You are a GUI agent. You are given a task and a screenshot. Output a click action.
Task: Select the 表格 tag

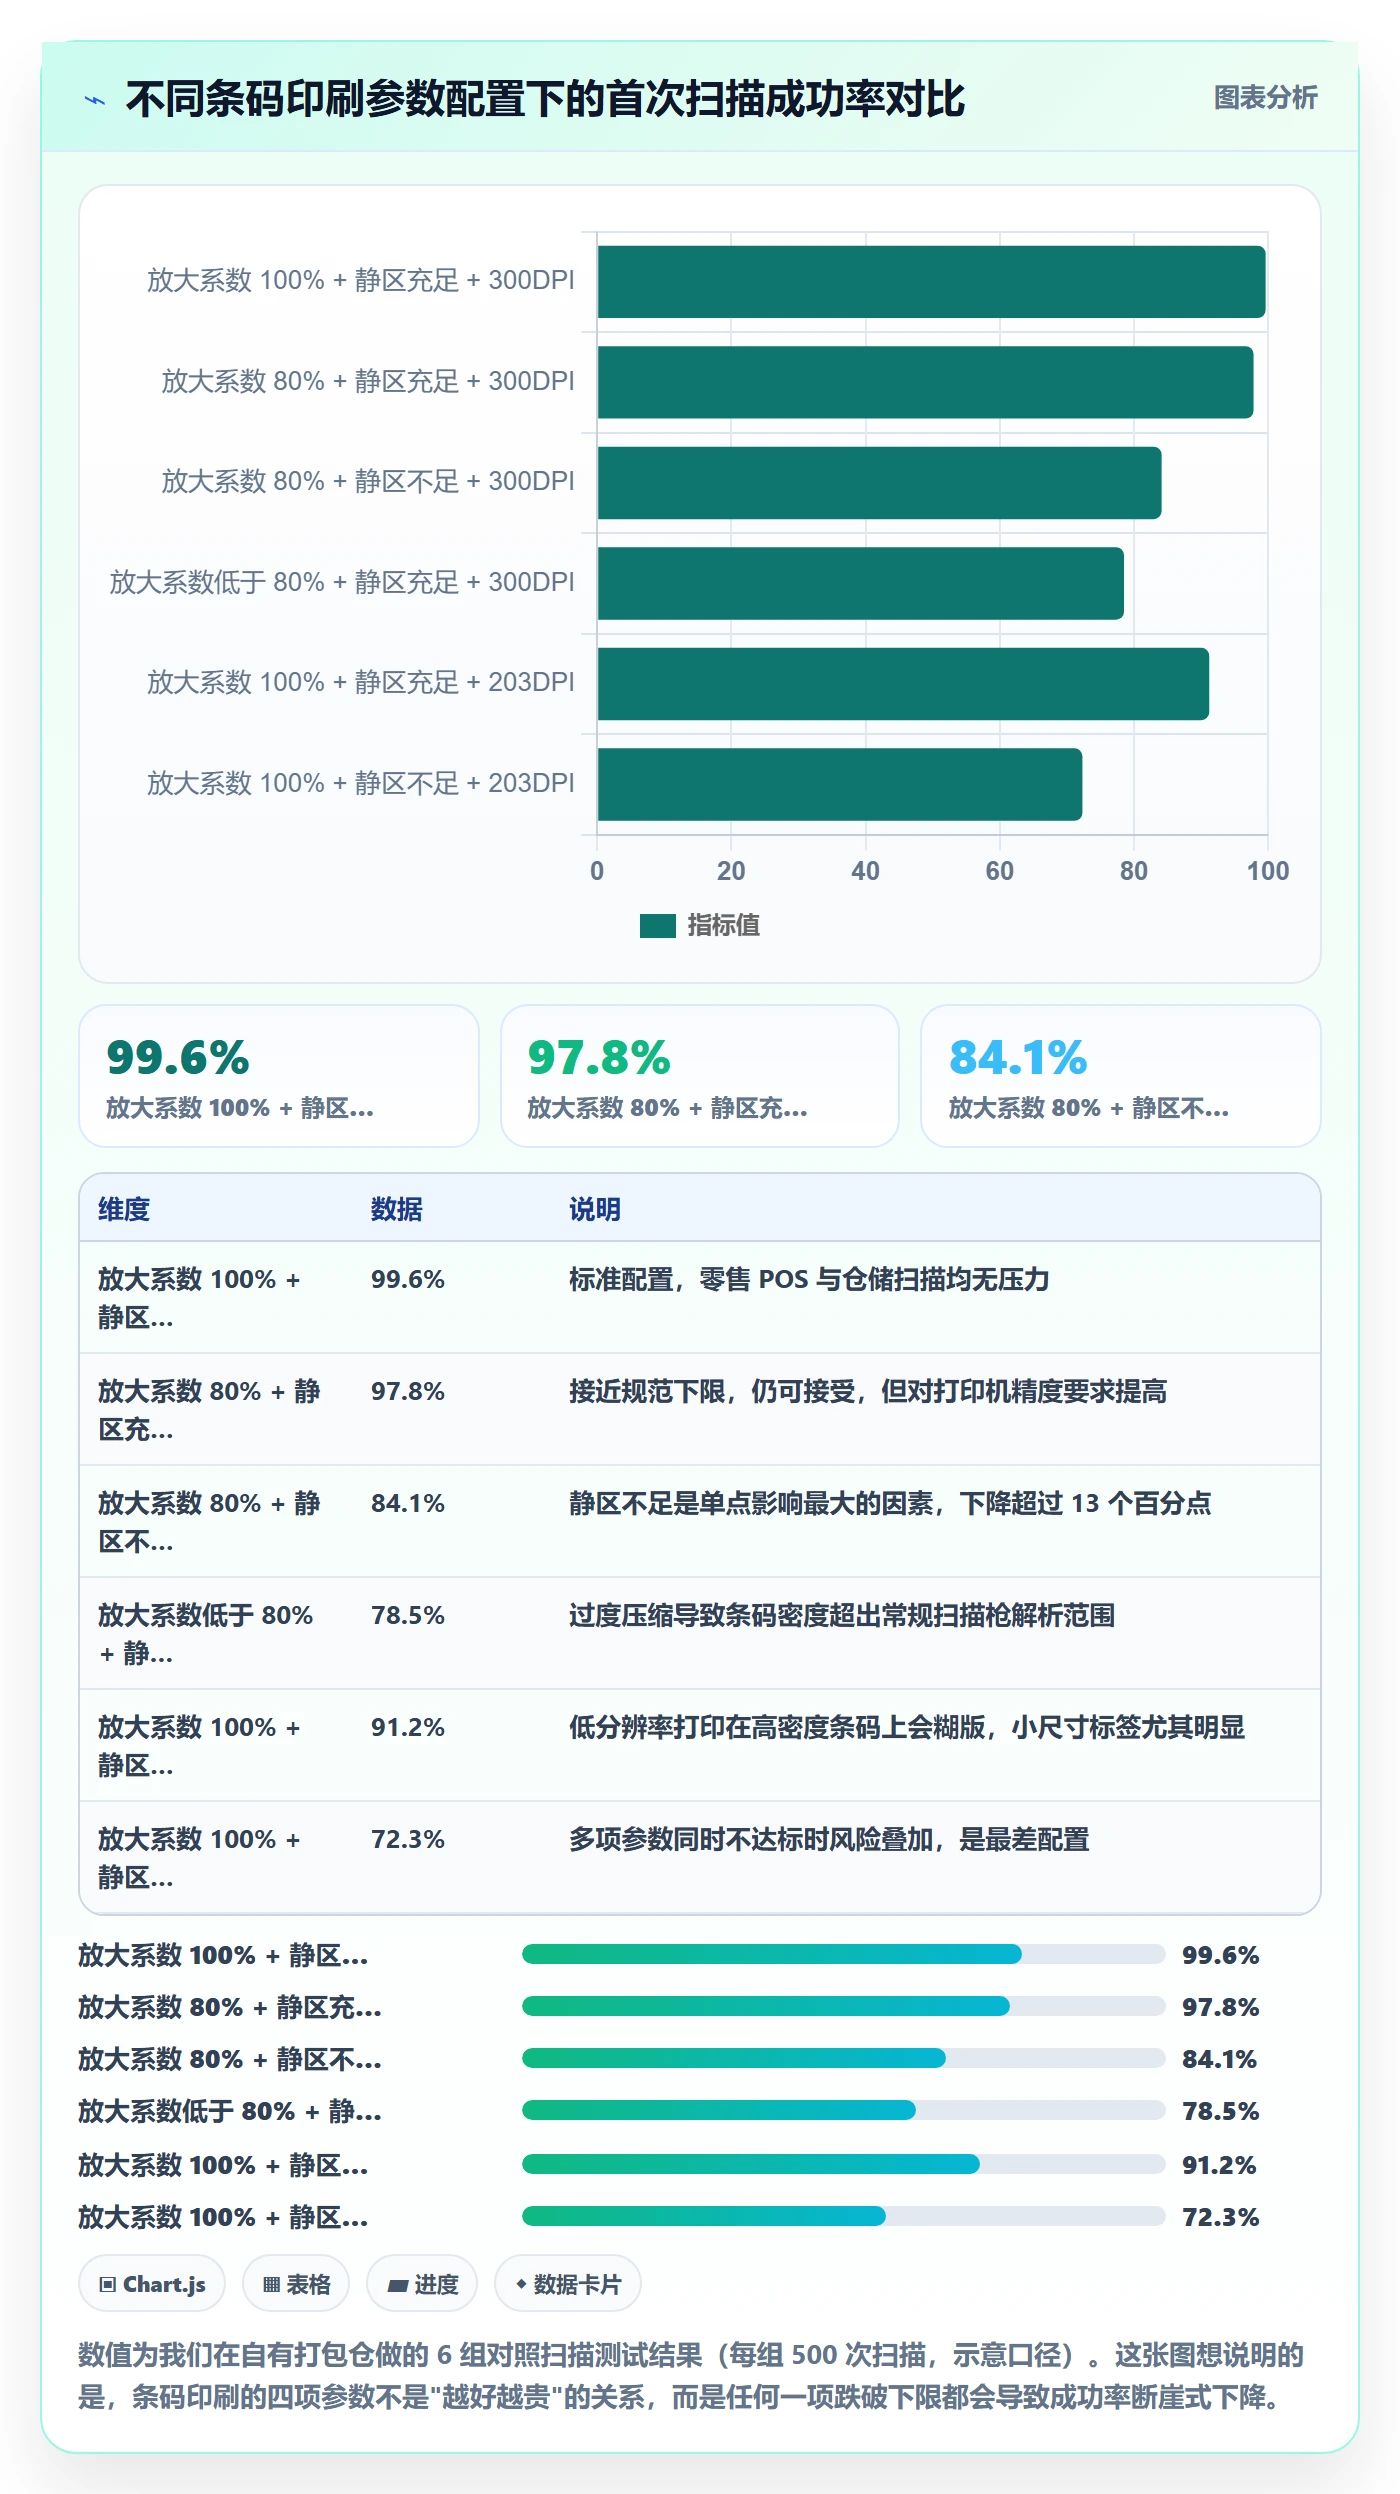pos(296,2284)
